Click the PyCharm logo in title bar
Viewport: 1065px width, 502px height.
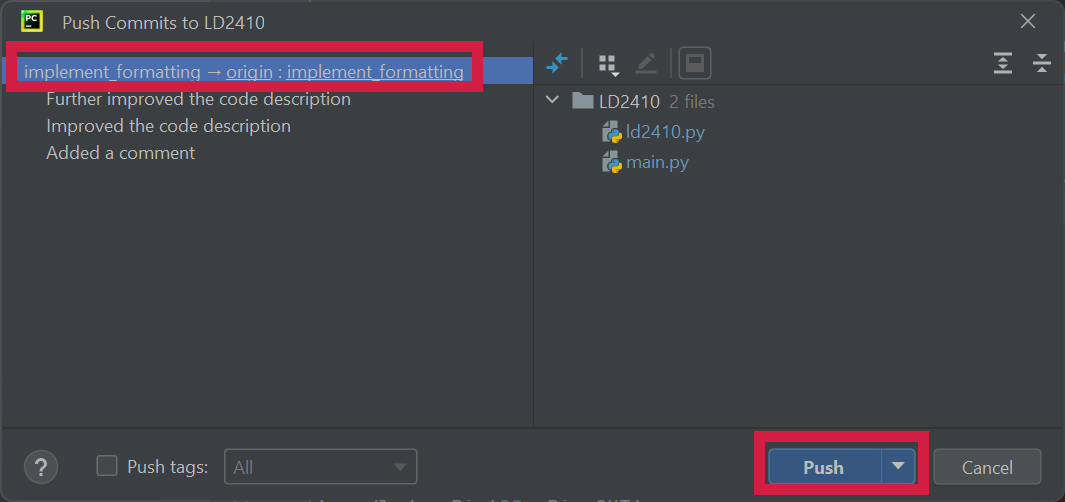(31, 20)
